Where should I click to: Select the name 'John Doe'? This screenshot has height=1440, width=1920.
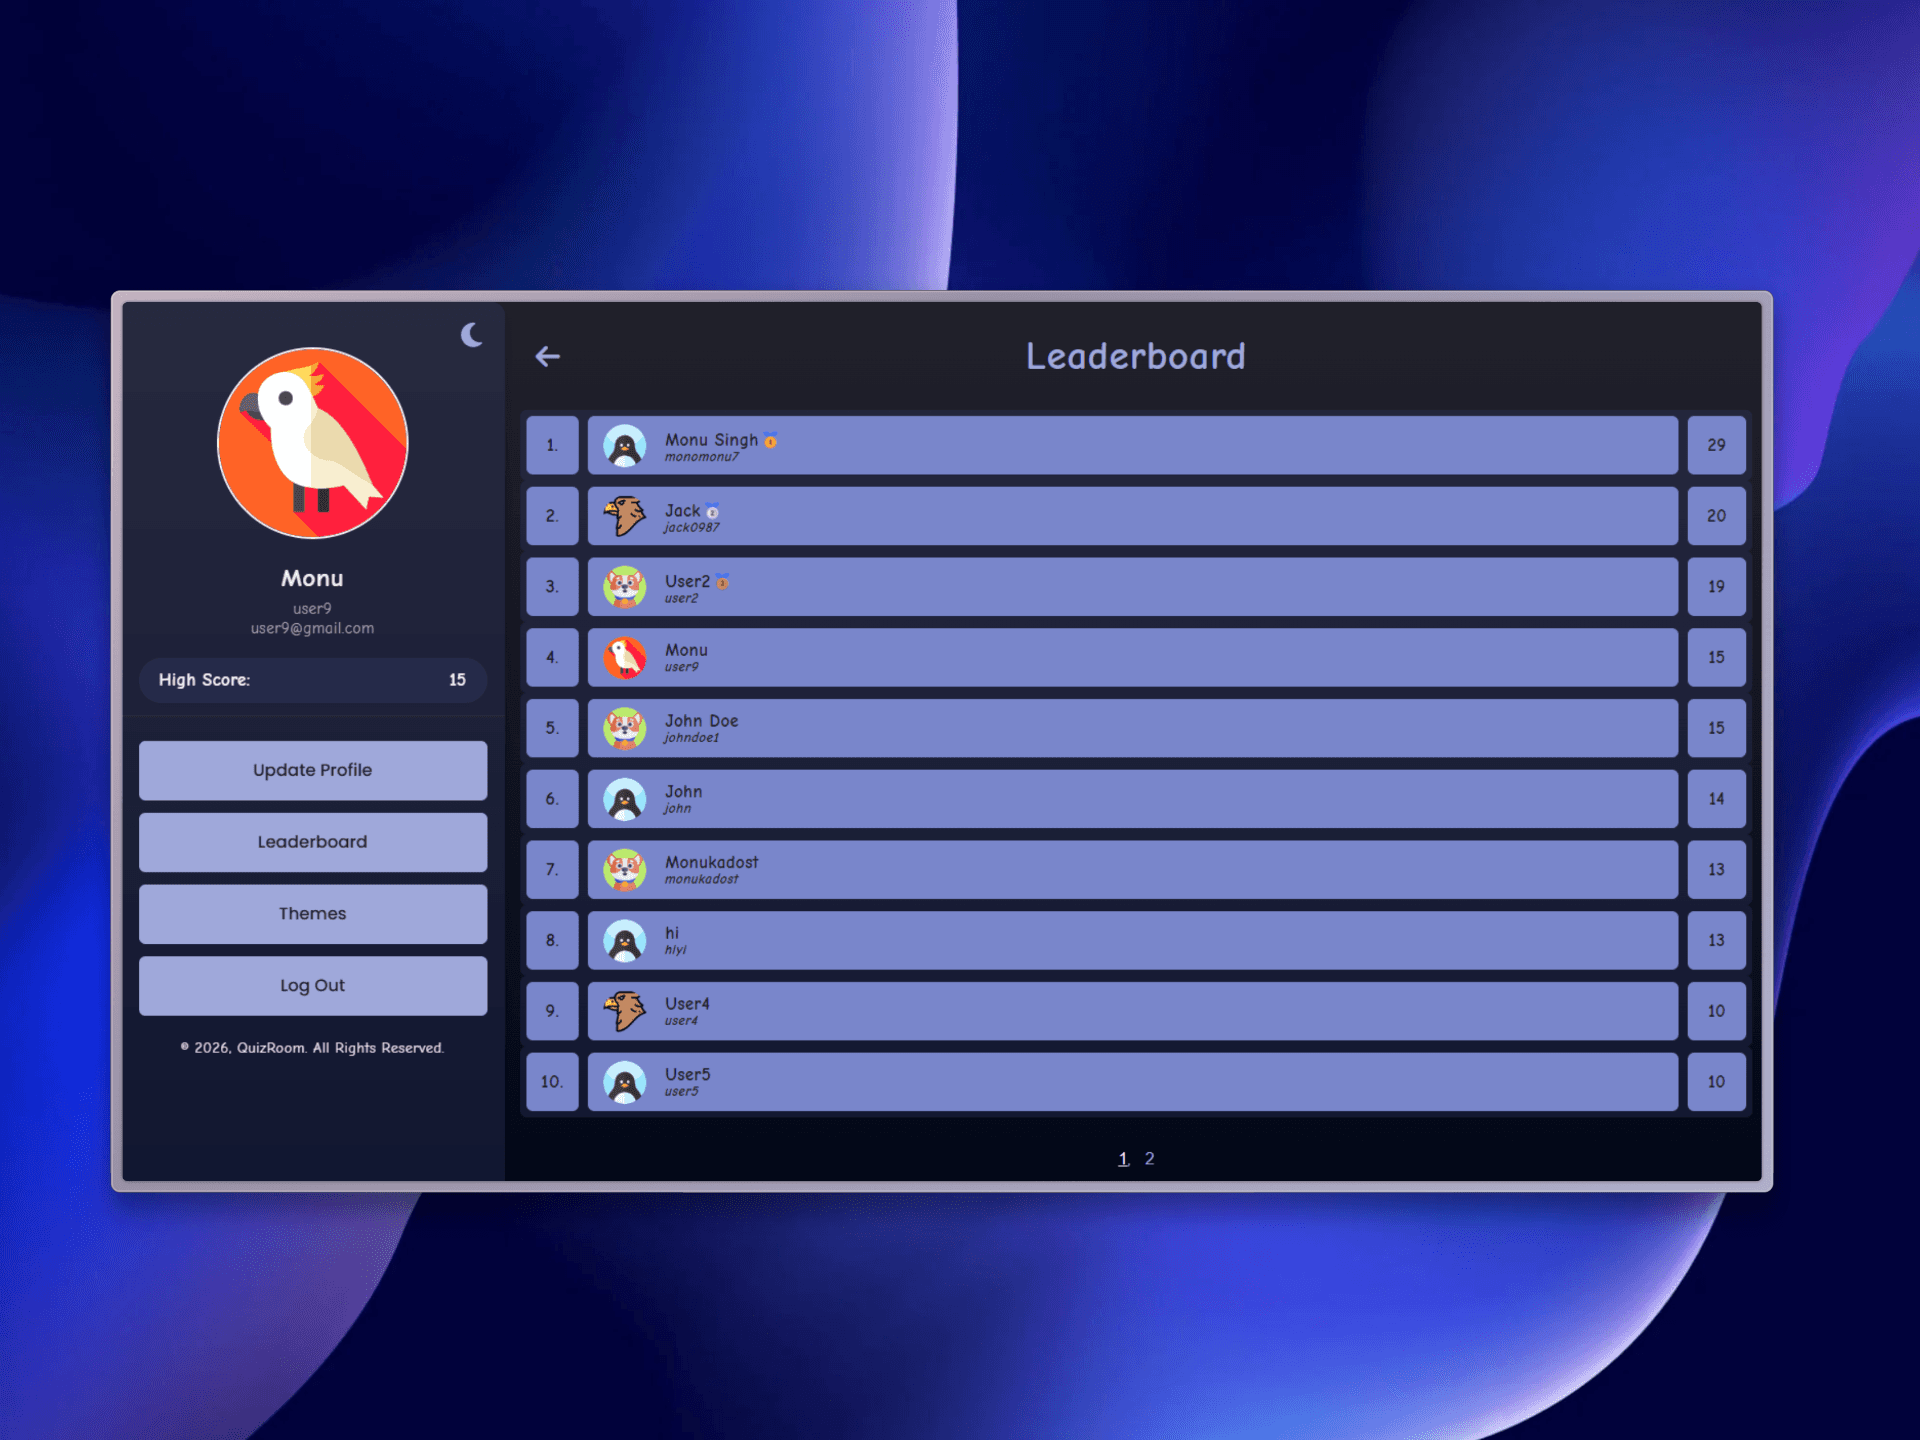701,721
